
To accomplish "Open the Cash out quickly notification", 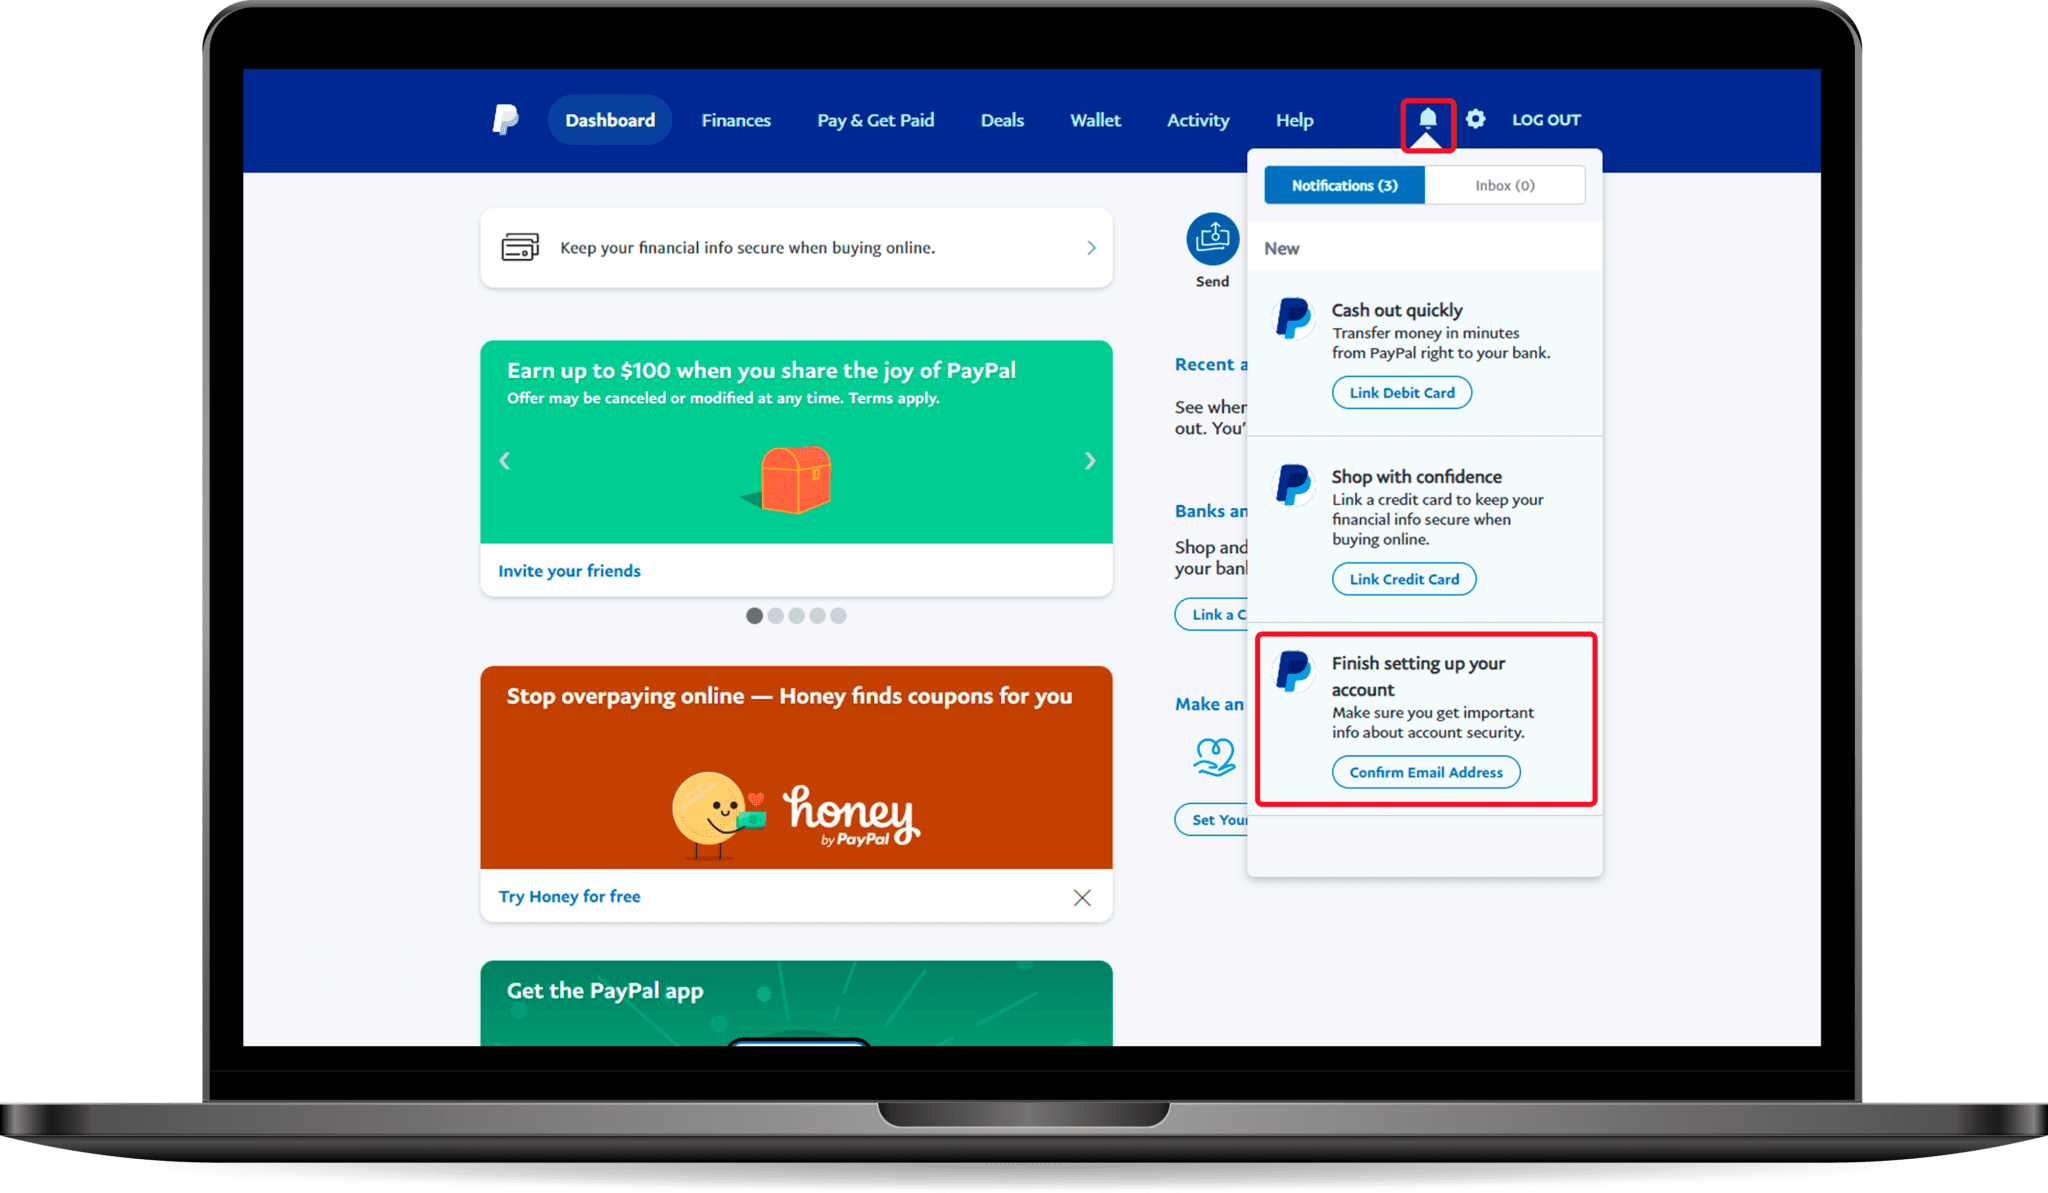I will click(1425, 353).
